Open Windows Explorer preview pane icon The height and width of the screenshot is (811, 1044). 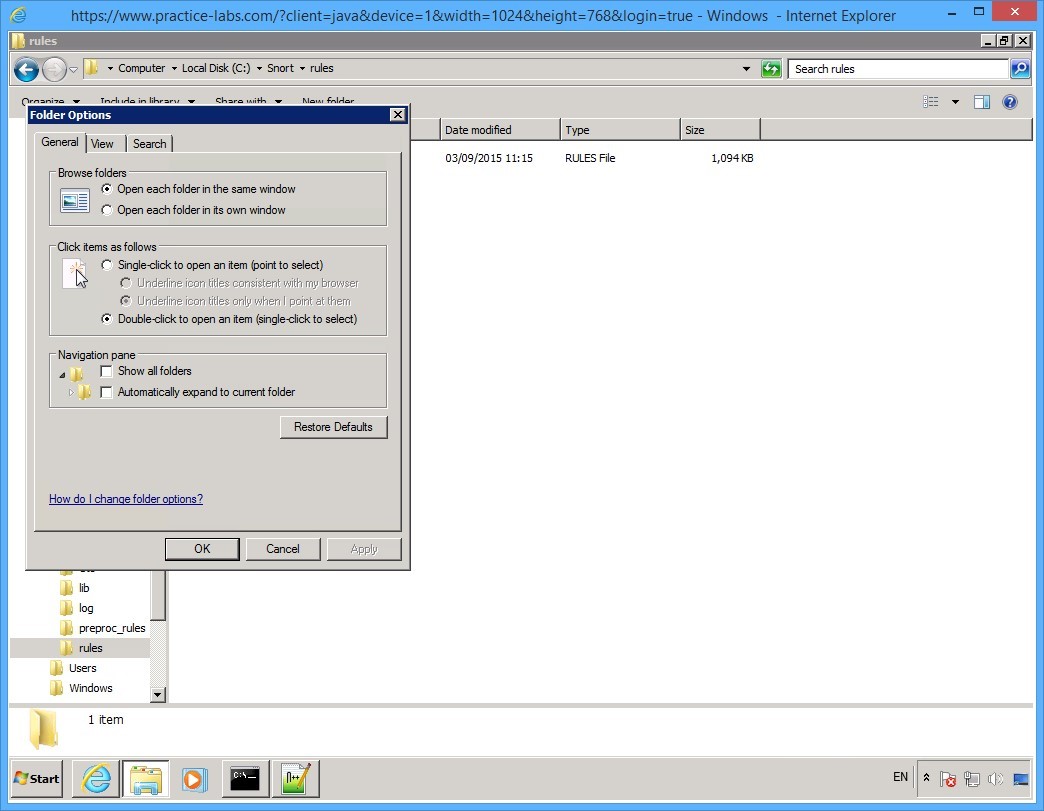[x=981, y=101]
